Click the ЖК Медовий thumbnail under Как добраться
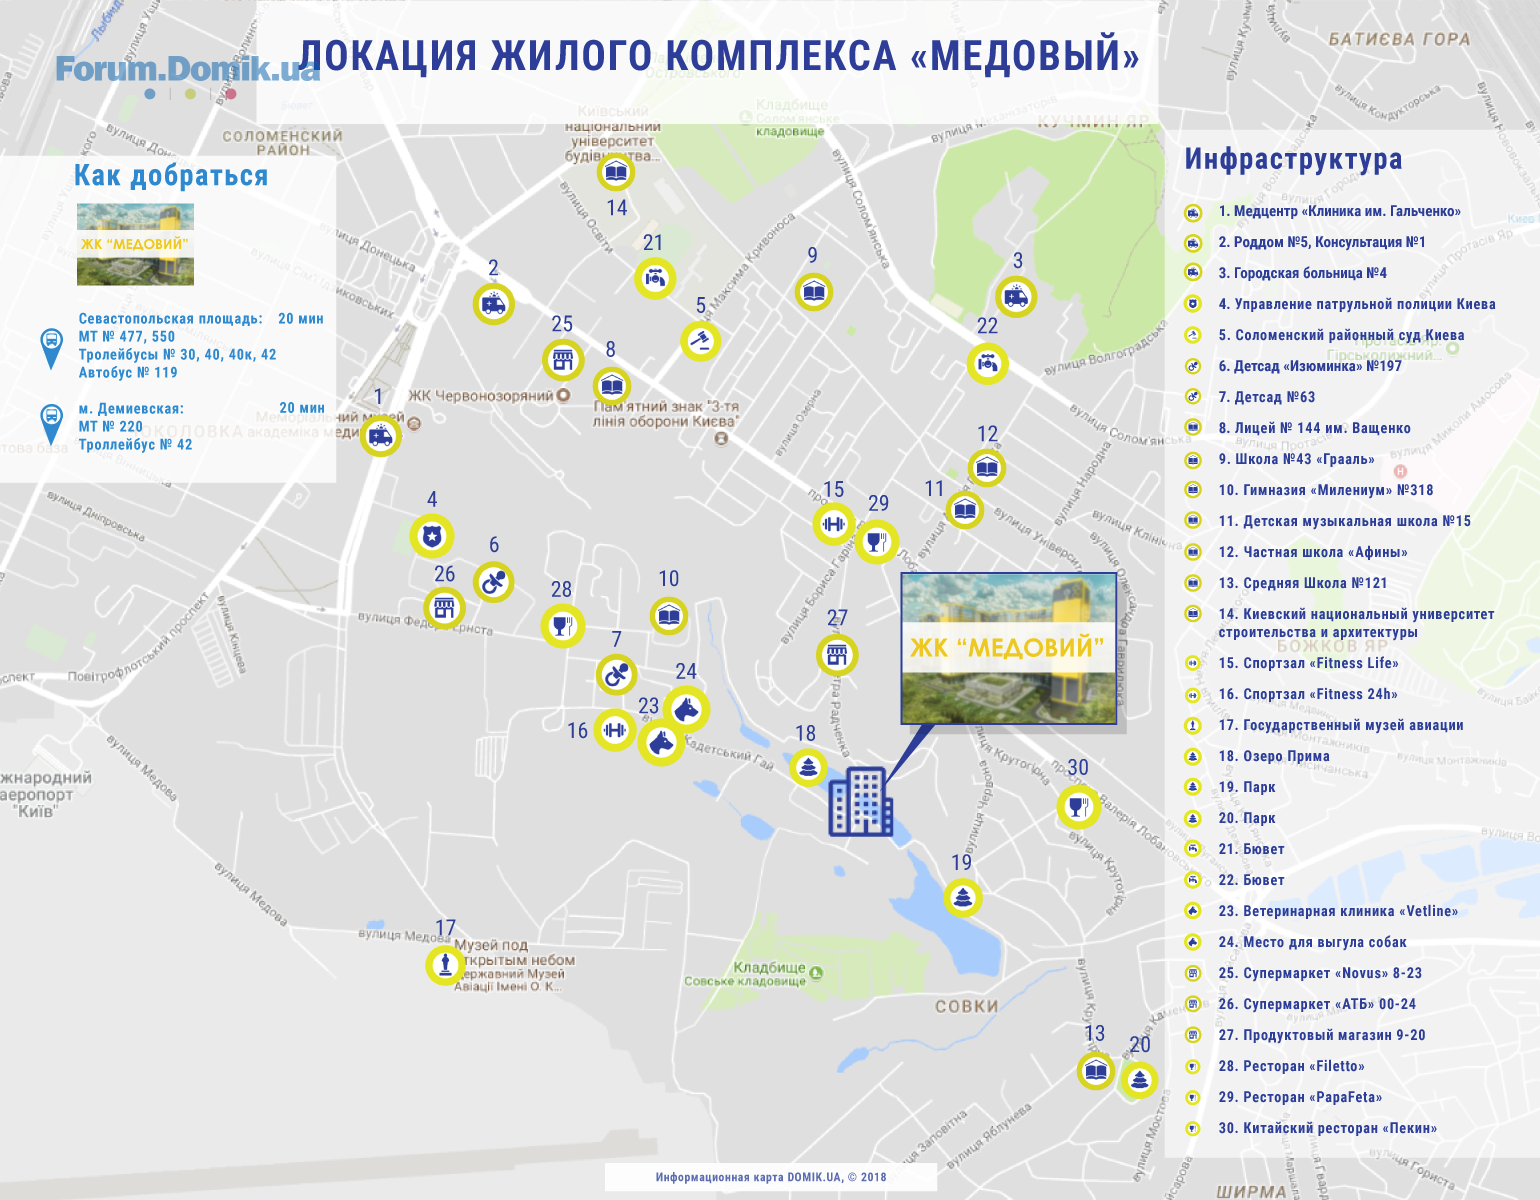Viewport: 1540px width, 1200px height. (x=135, y=244)
